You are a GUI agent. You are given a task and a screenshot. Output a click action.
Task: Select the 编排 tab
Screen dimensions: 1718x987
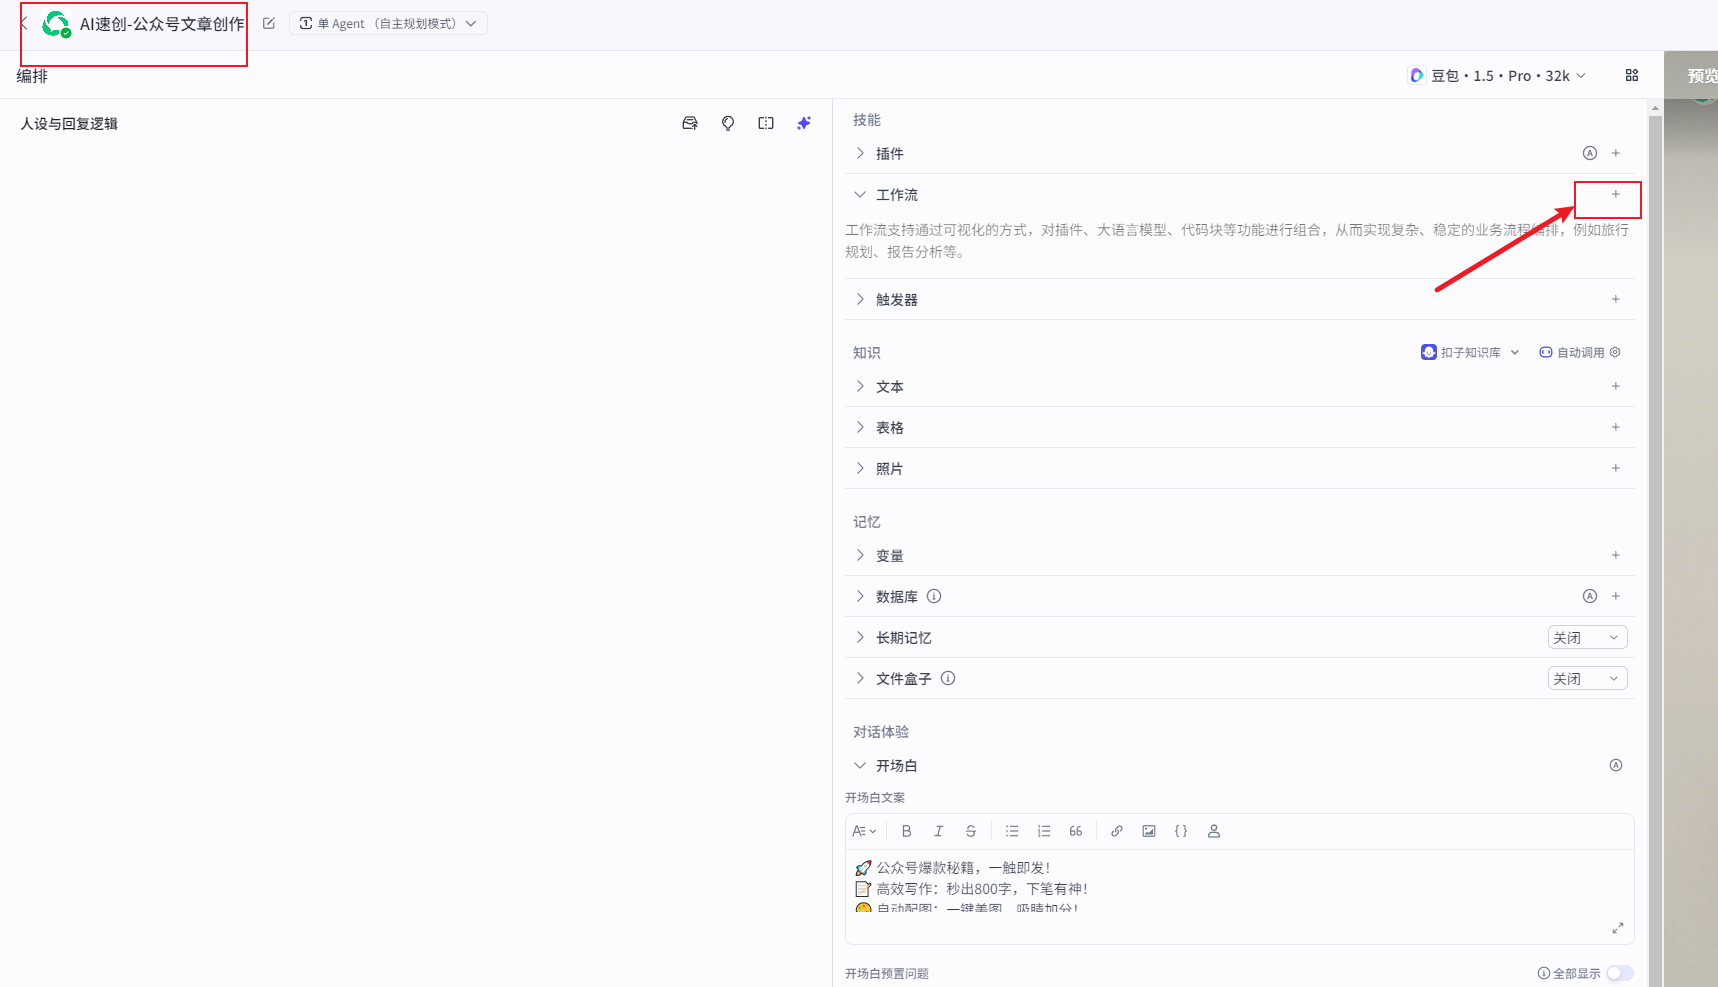click(32, 76)
